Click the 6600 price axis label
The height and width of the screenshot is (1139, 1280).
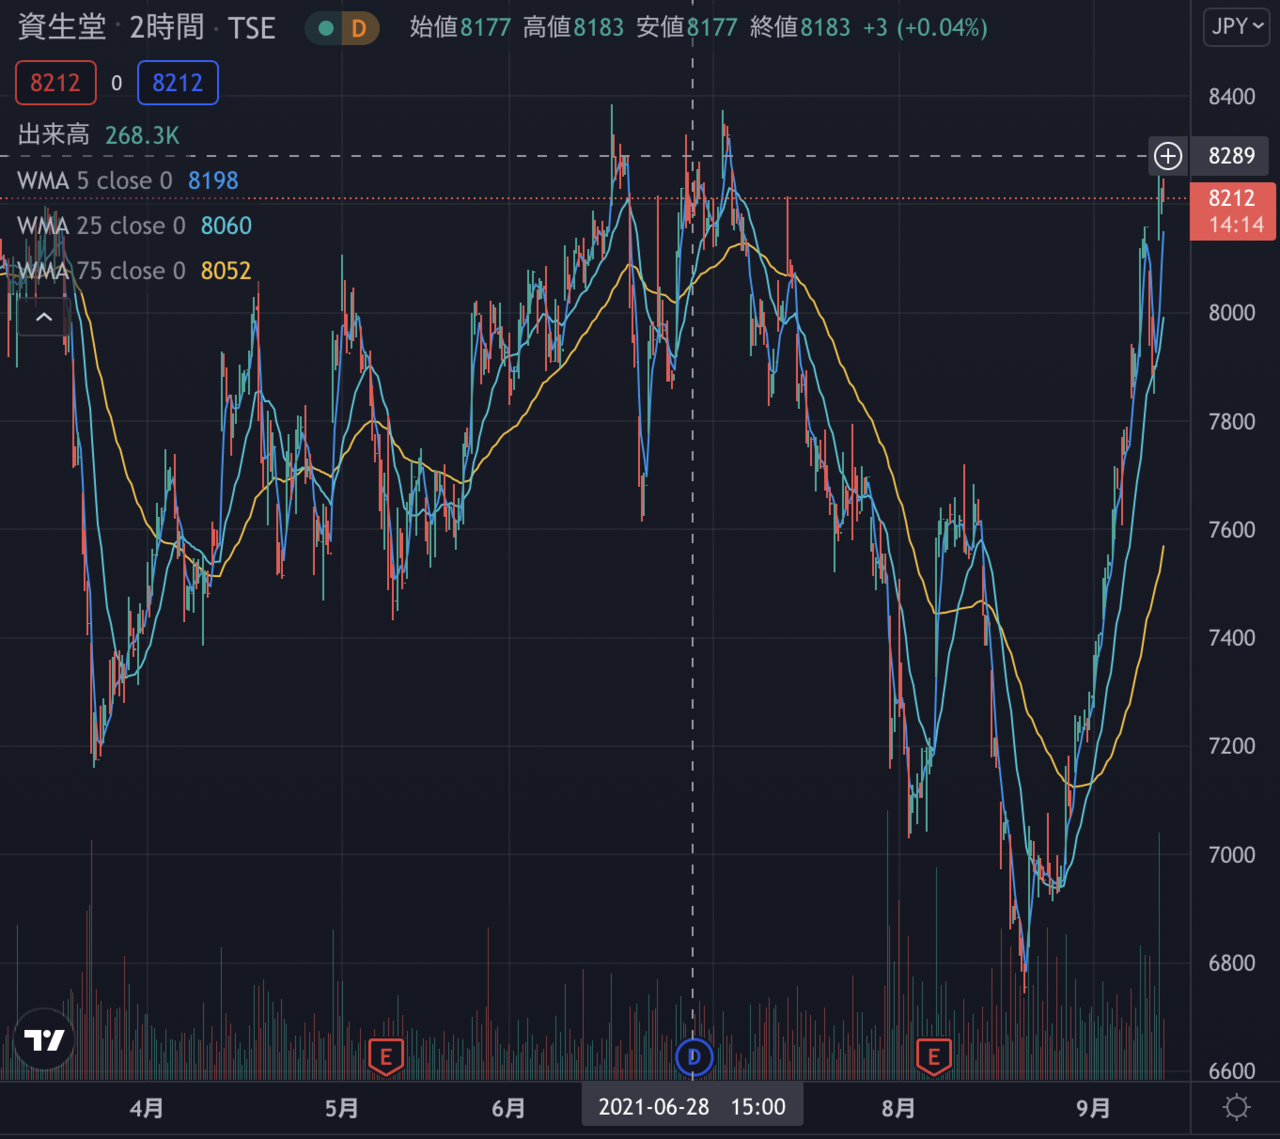pos(1231,1071)
